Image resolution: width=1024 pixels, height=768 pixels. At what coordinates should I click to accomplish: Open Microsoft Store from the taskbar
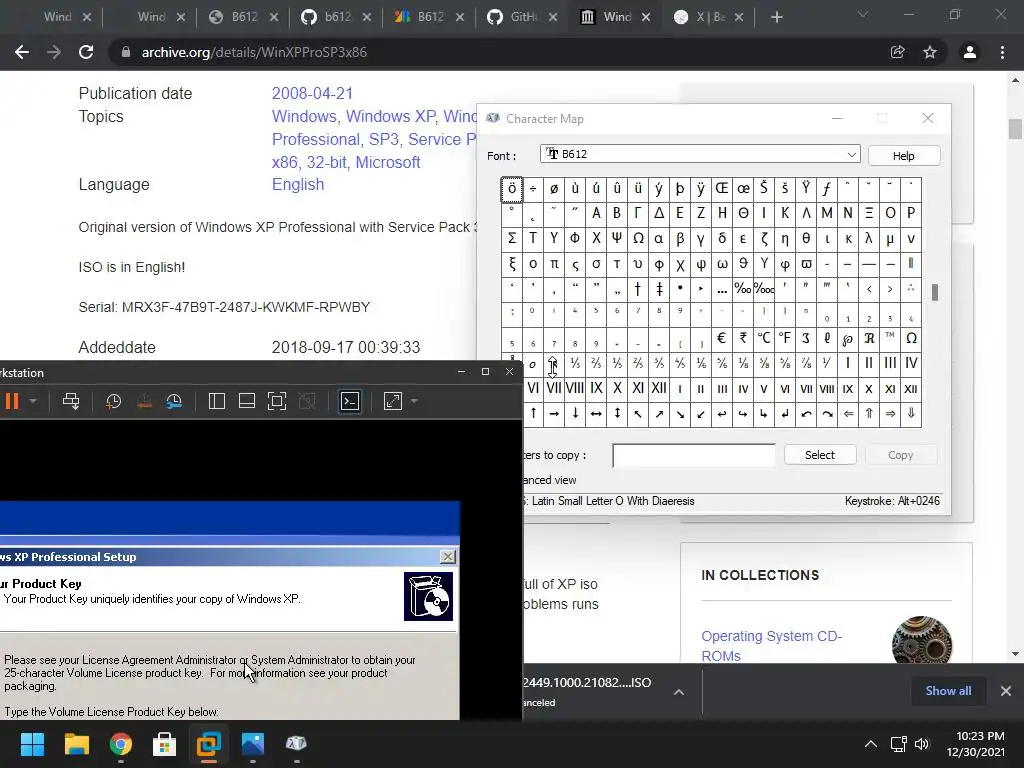click(x=165, y=744)
